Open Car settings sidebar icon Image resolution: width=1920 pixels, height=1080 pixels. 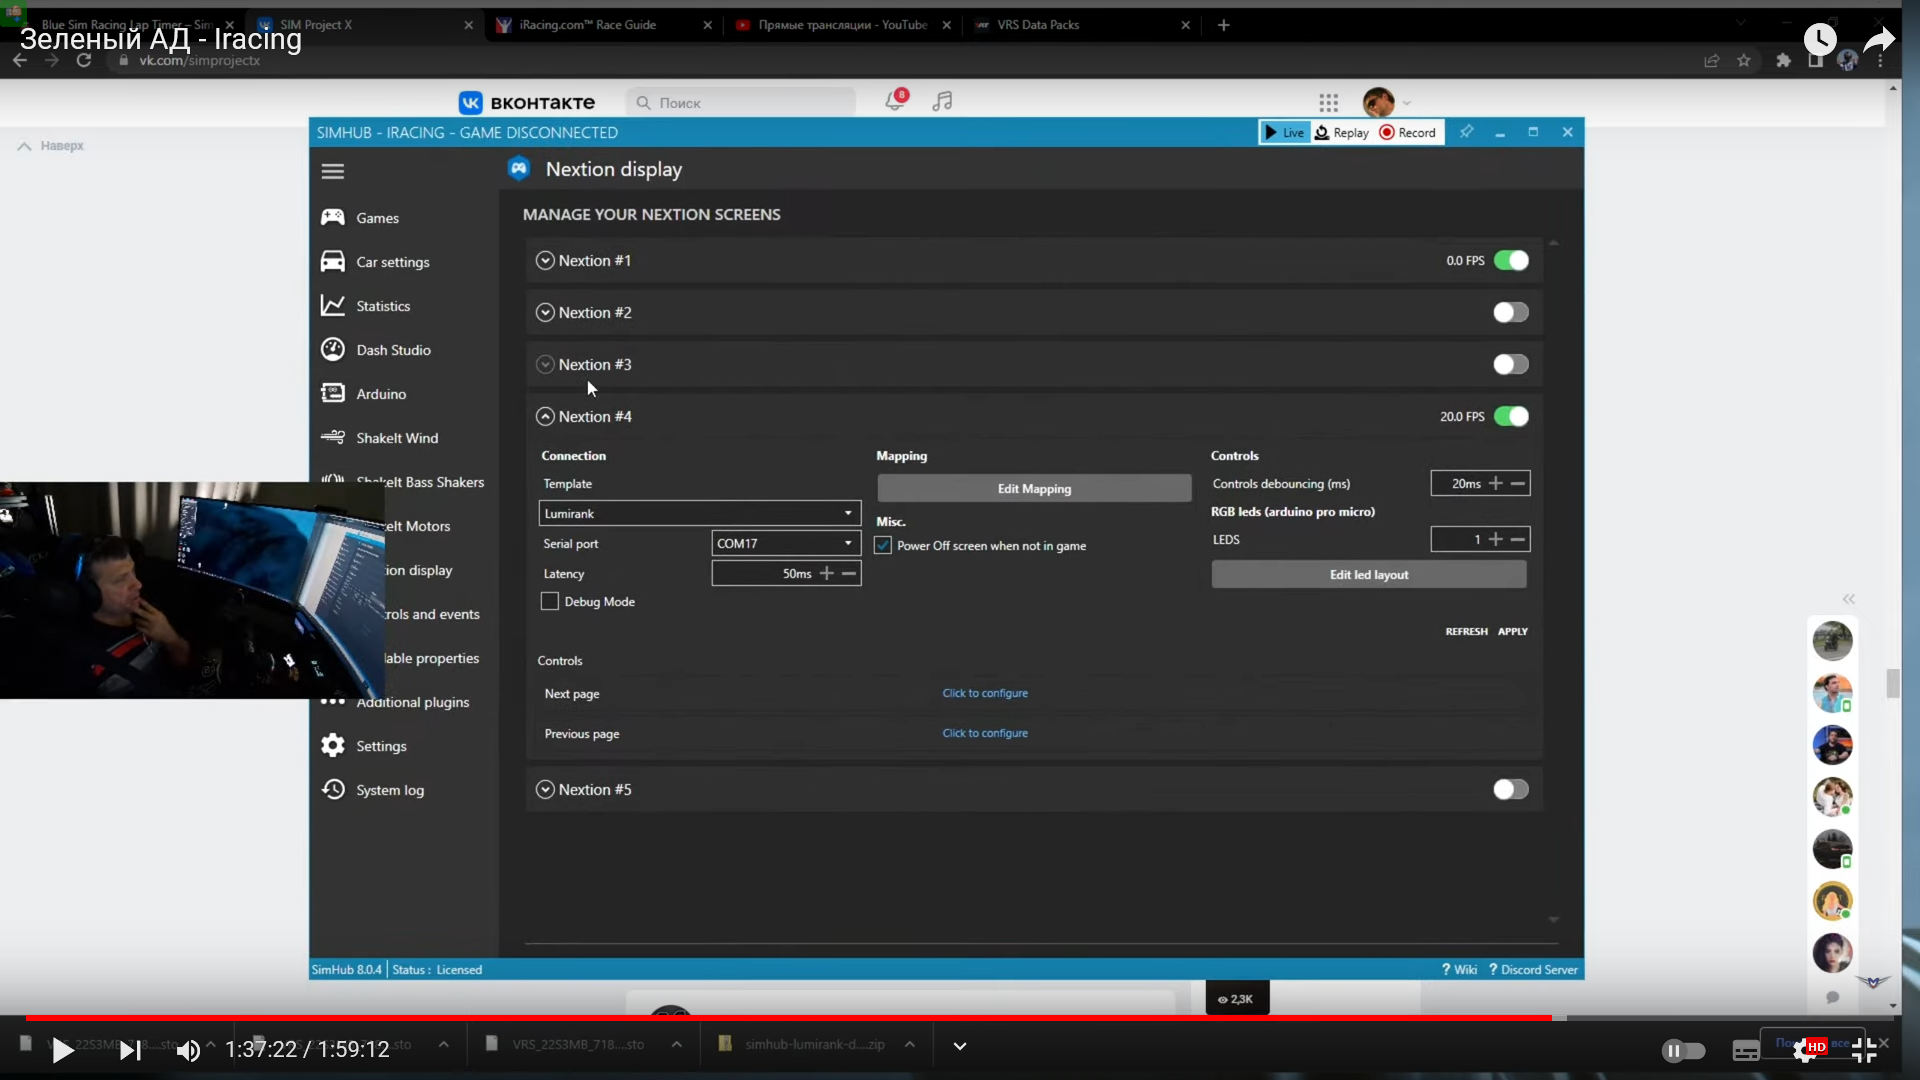pos(333,262)
